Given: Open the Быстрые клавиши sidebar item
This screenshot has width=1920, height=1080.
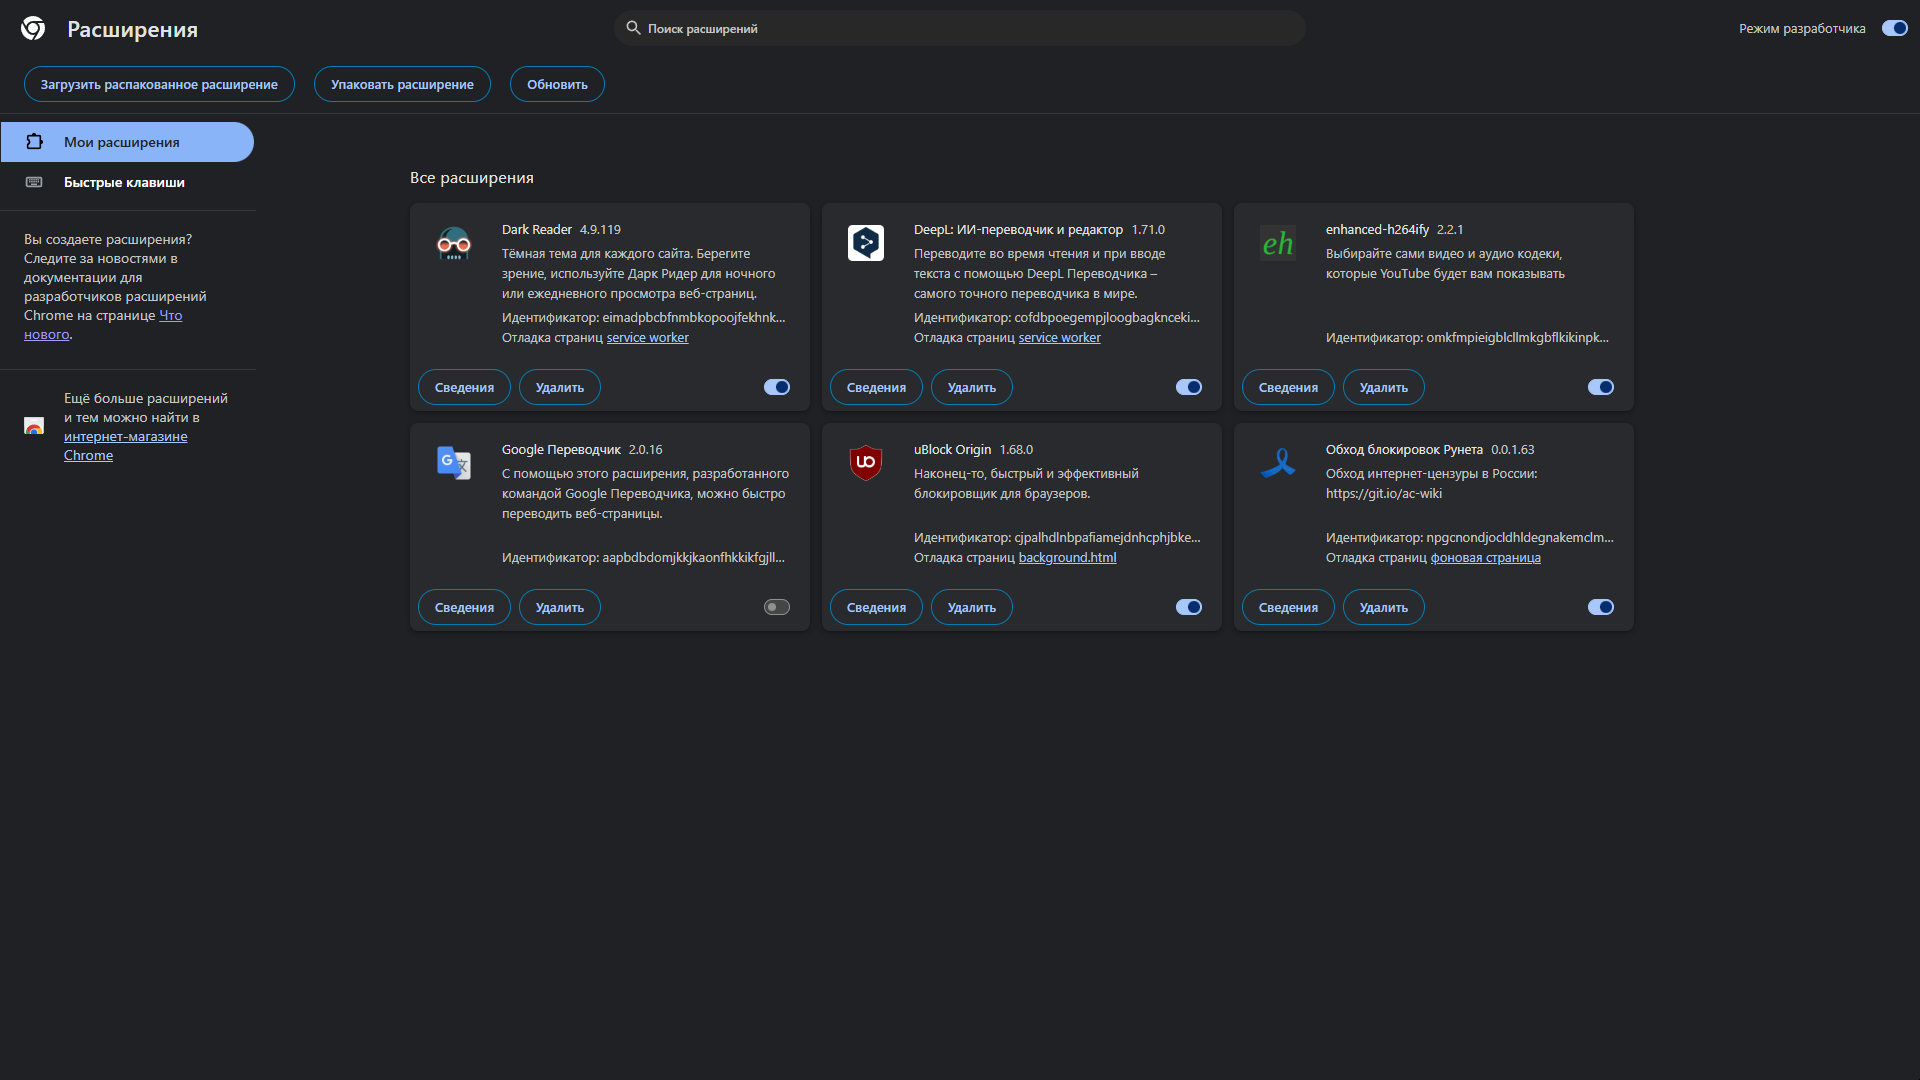Looking at the screenshot, I should [124, 182].
